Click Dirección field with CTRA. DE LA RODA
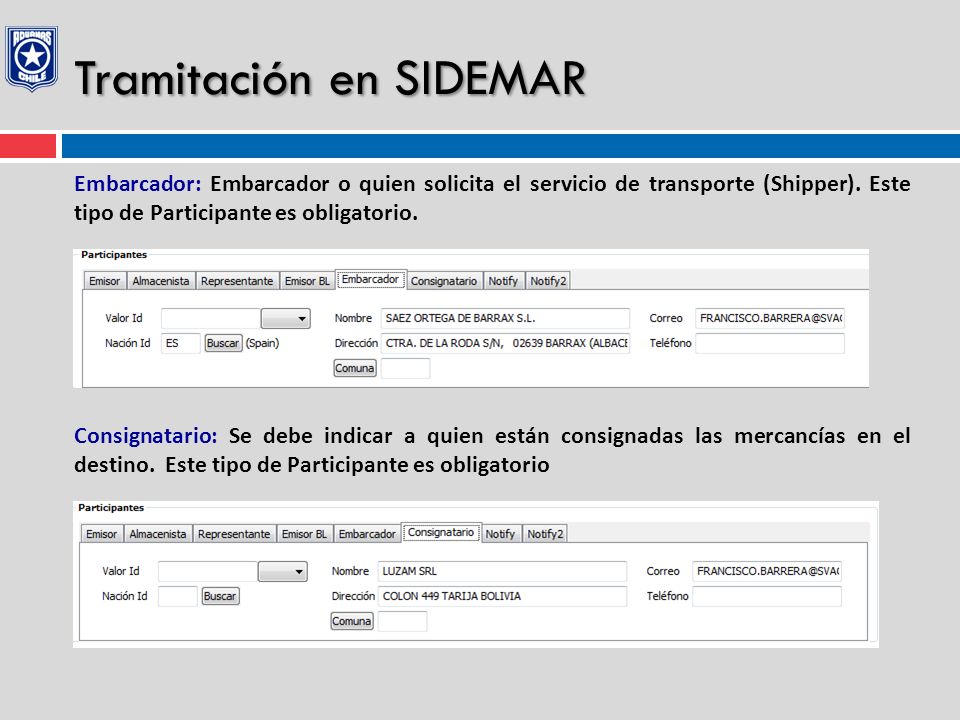 (x=505, y=343)
